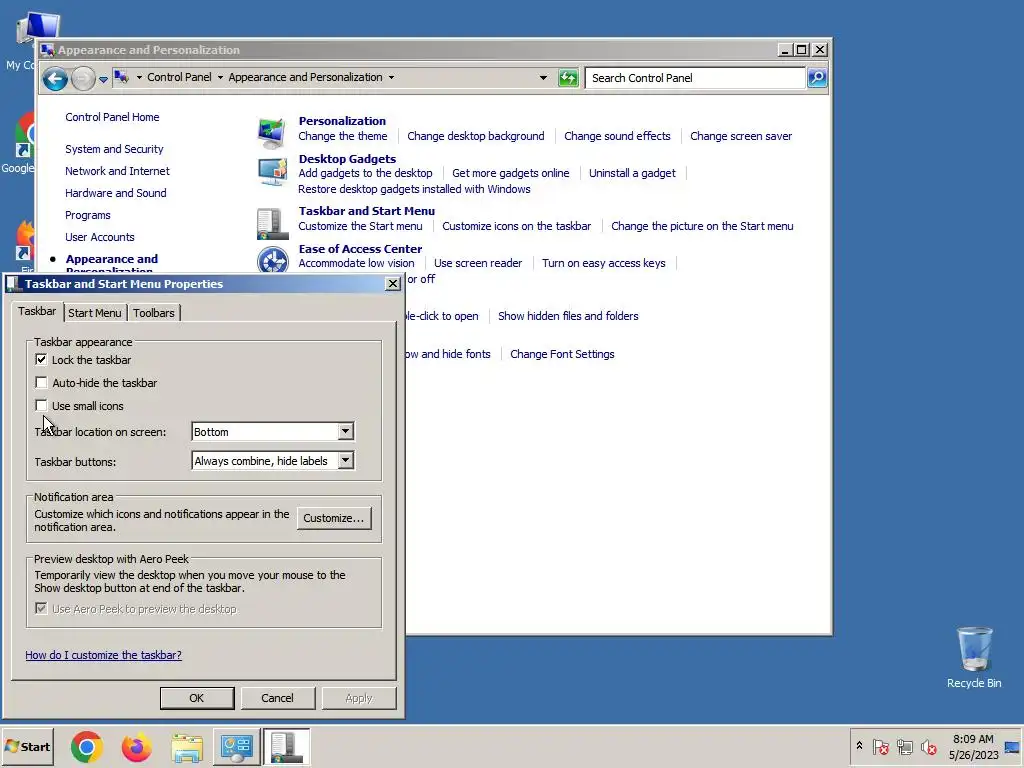
Task: Click the search magnifier icon
Action: click(817, 78)
